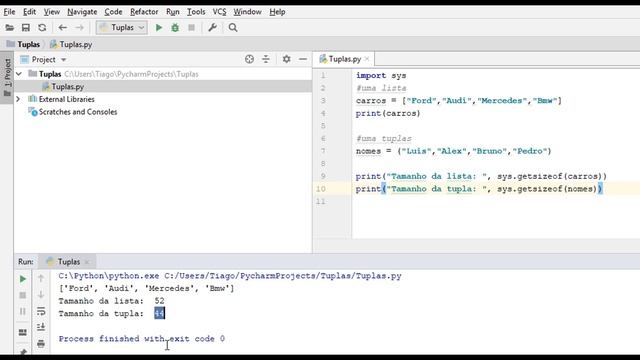The image size is (640, 360).
Task: Expand External Libraries node
Action: [x=18, y=99]
